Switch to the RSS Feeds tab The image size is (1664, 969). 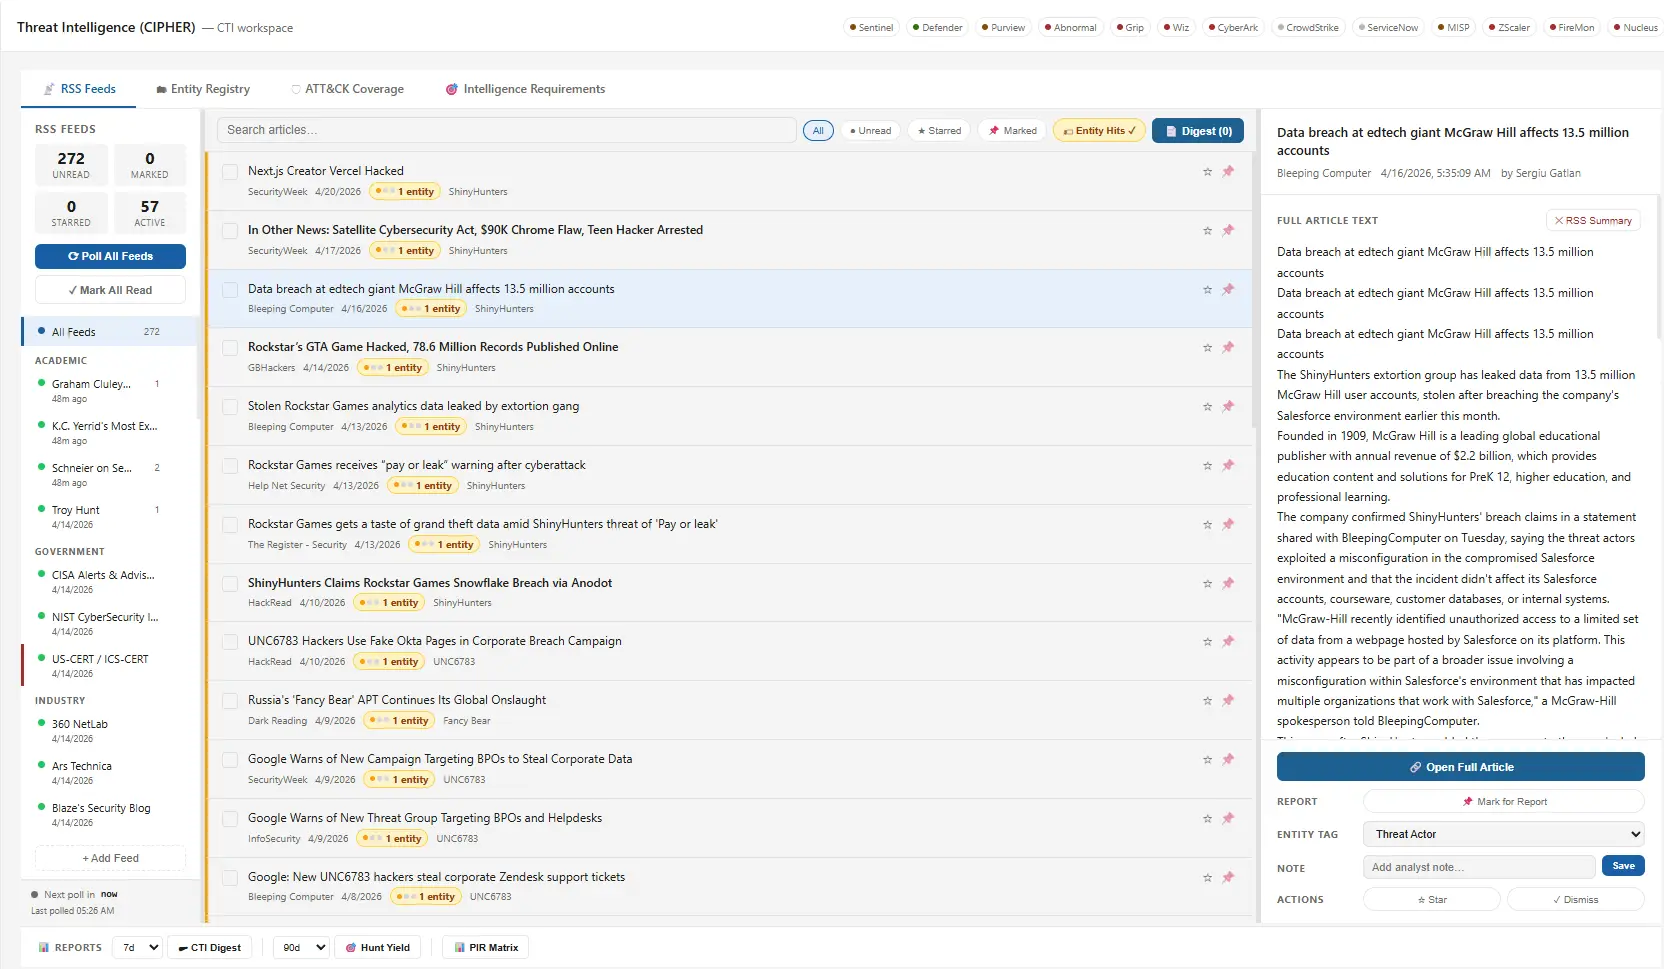point(79,89)
